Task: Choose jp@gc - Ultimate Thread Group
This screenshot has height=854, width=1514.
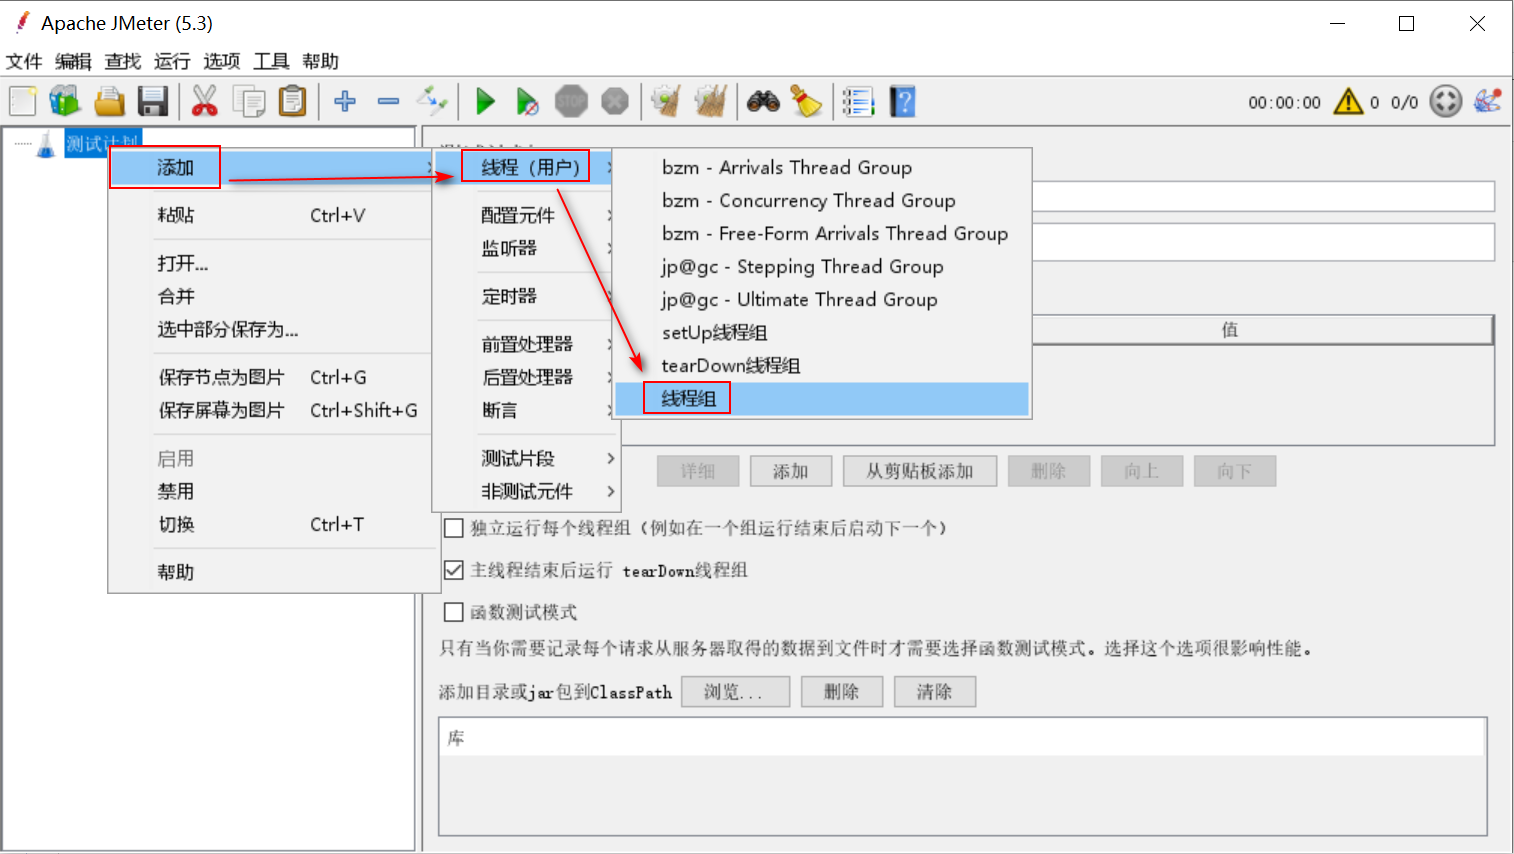Action: (x=822, y=299)
